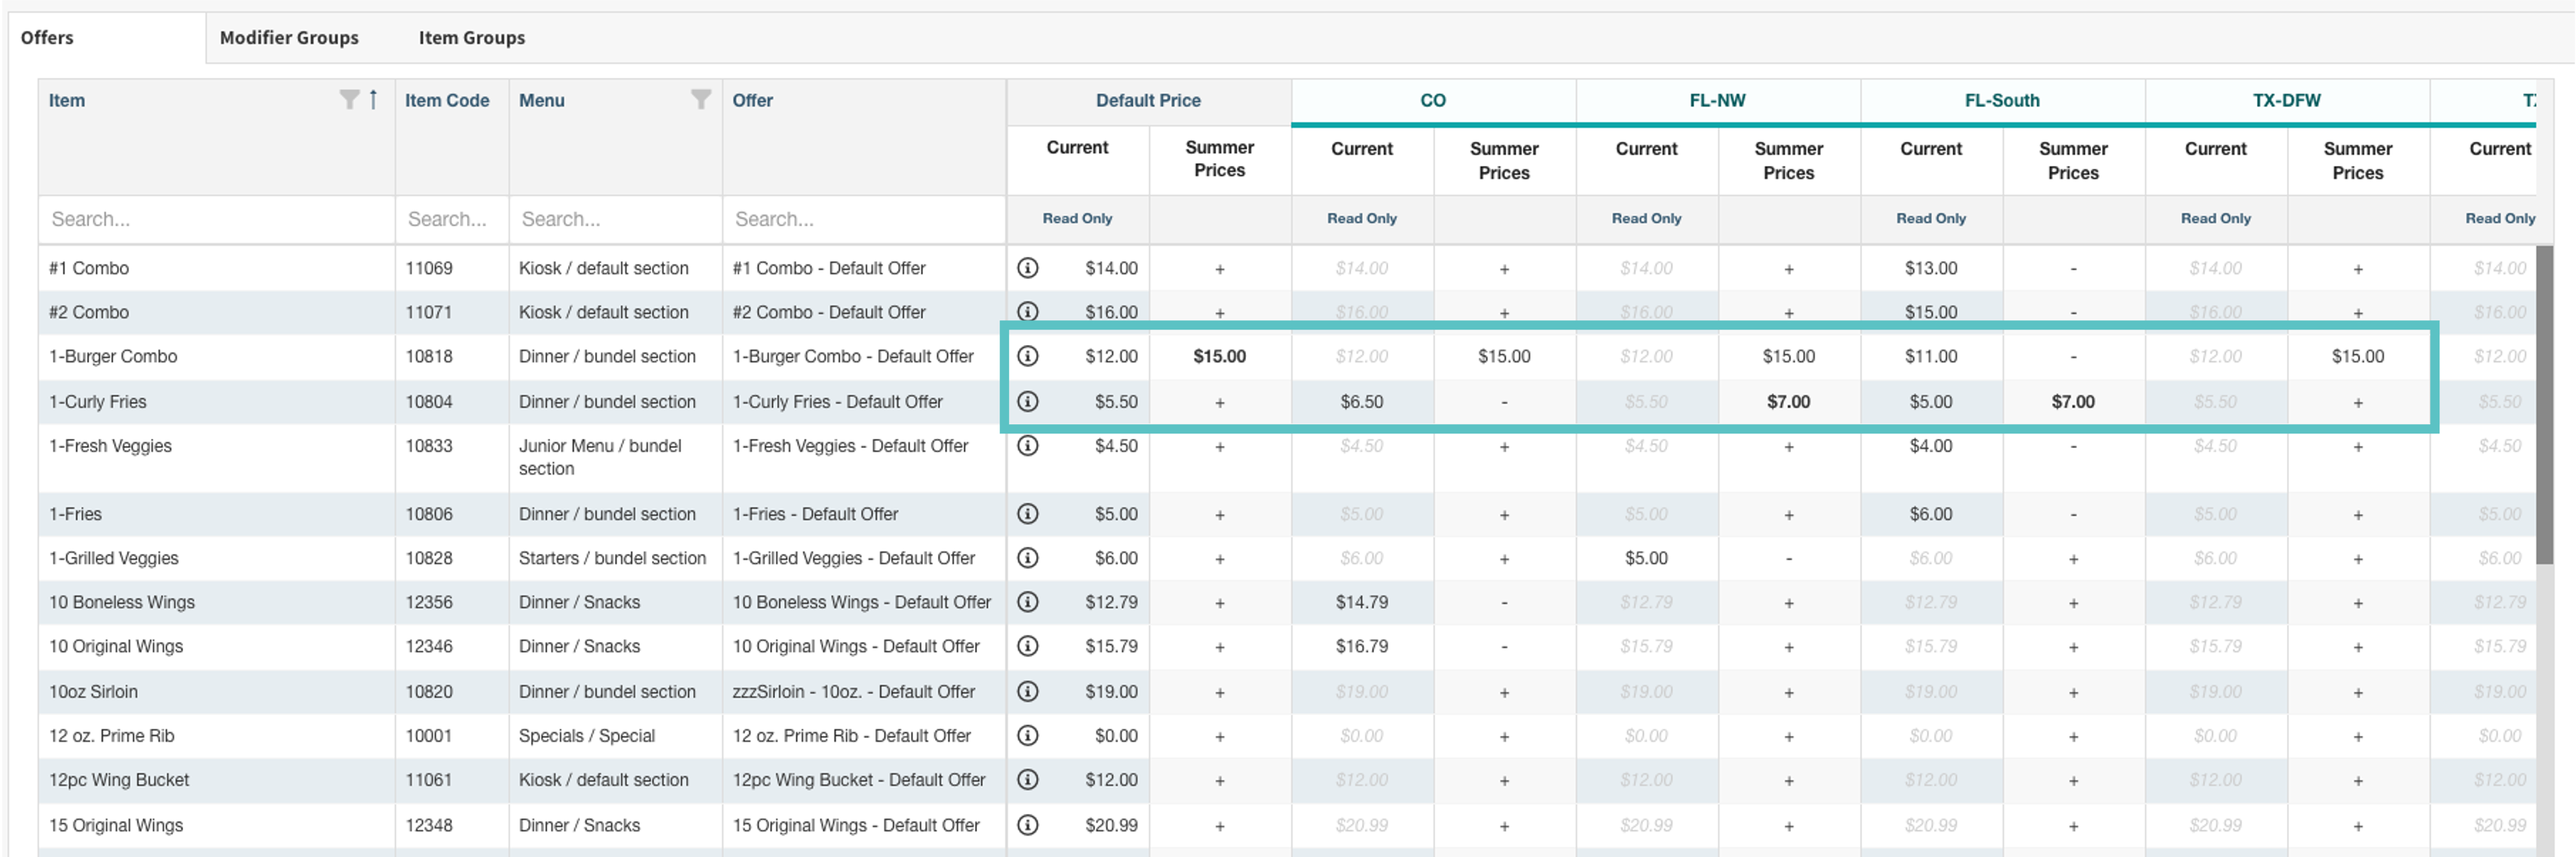2576x857 pixels.
Task: Click info icon for 15 Original Wings
Action: (1027, 825)
